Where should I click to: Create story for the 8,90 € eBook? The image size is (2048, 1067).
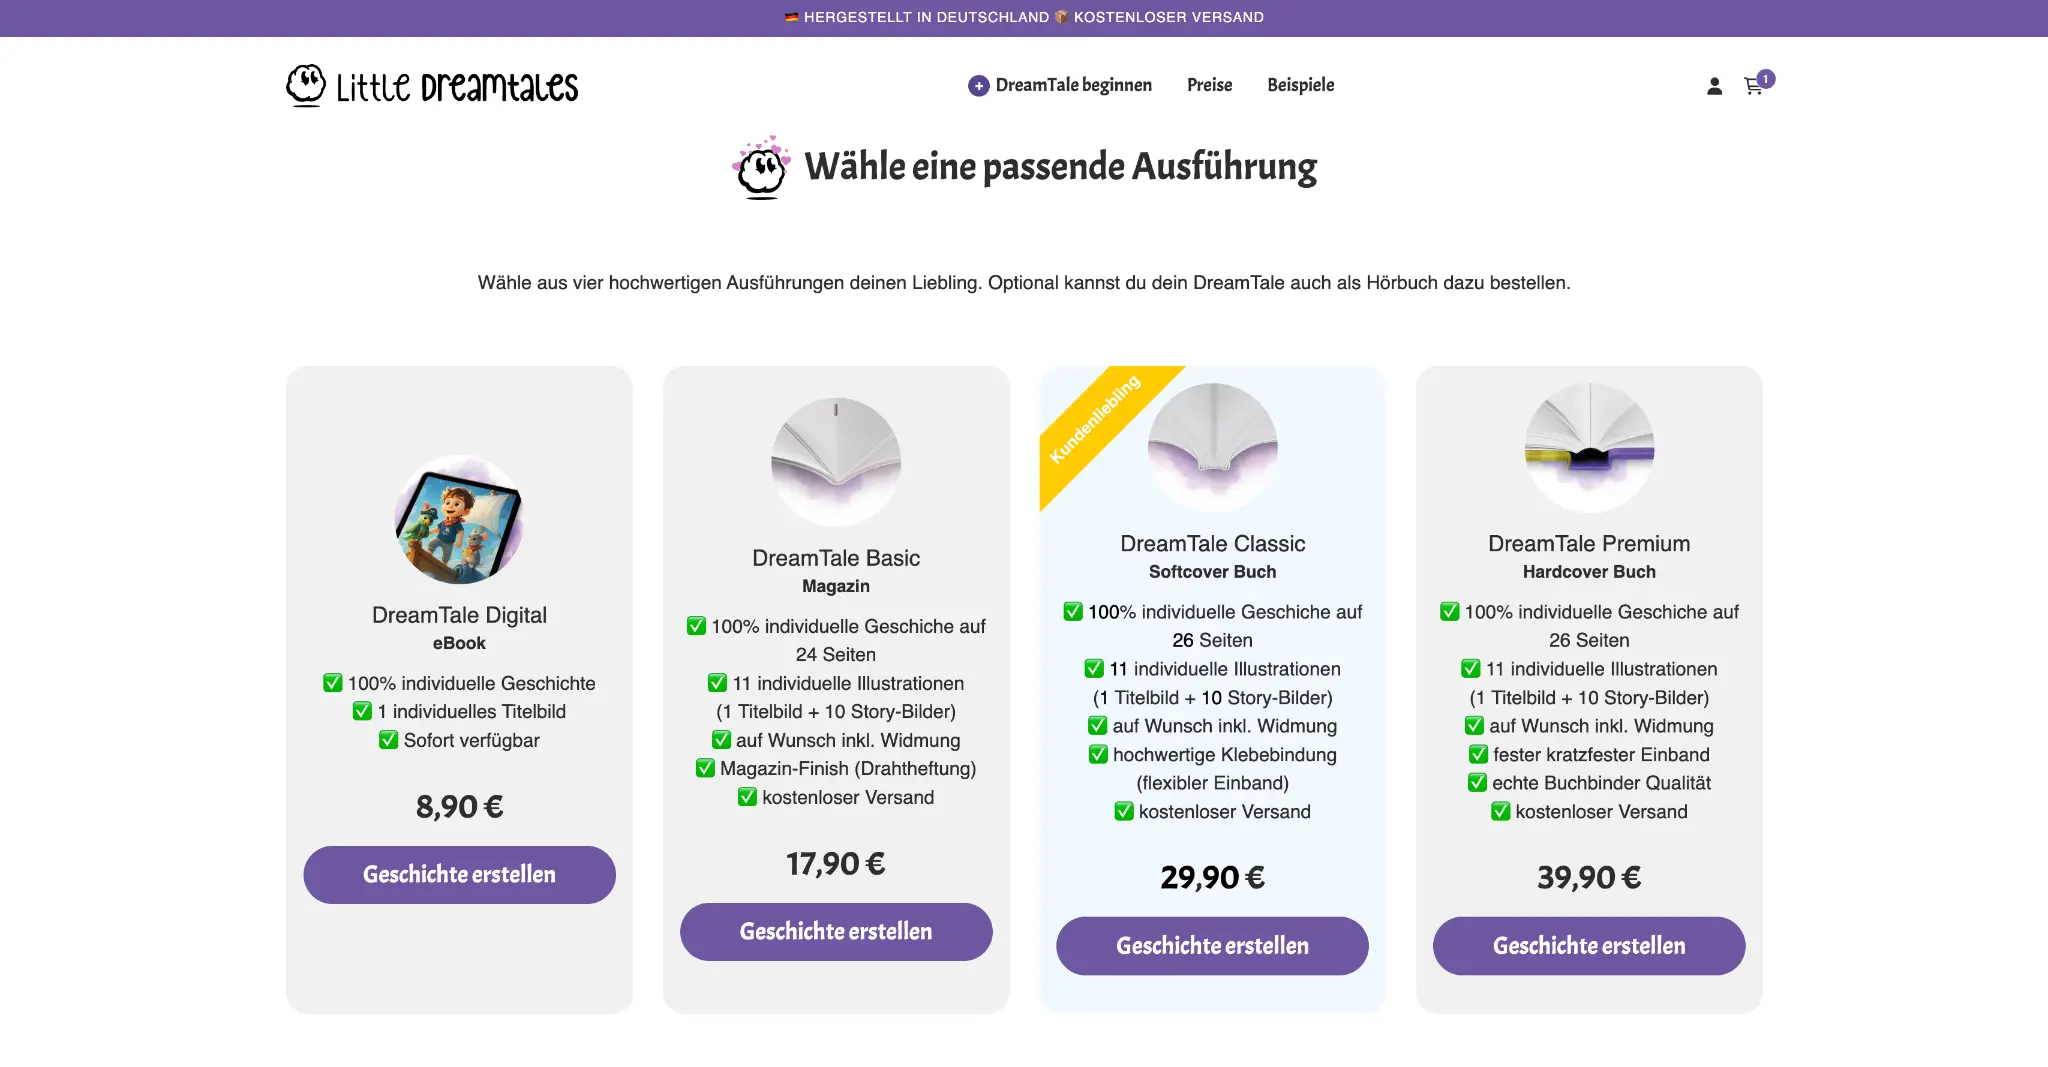click(459, 875)
